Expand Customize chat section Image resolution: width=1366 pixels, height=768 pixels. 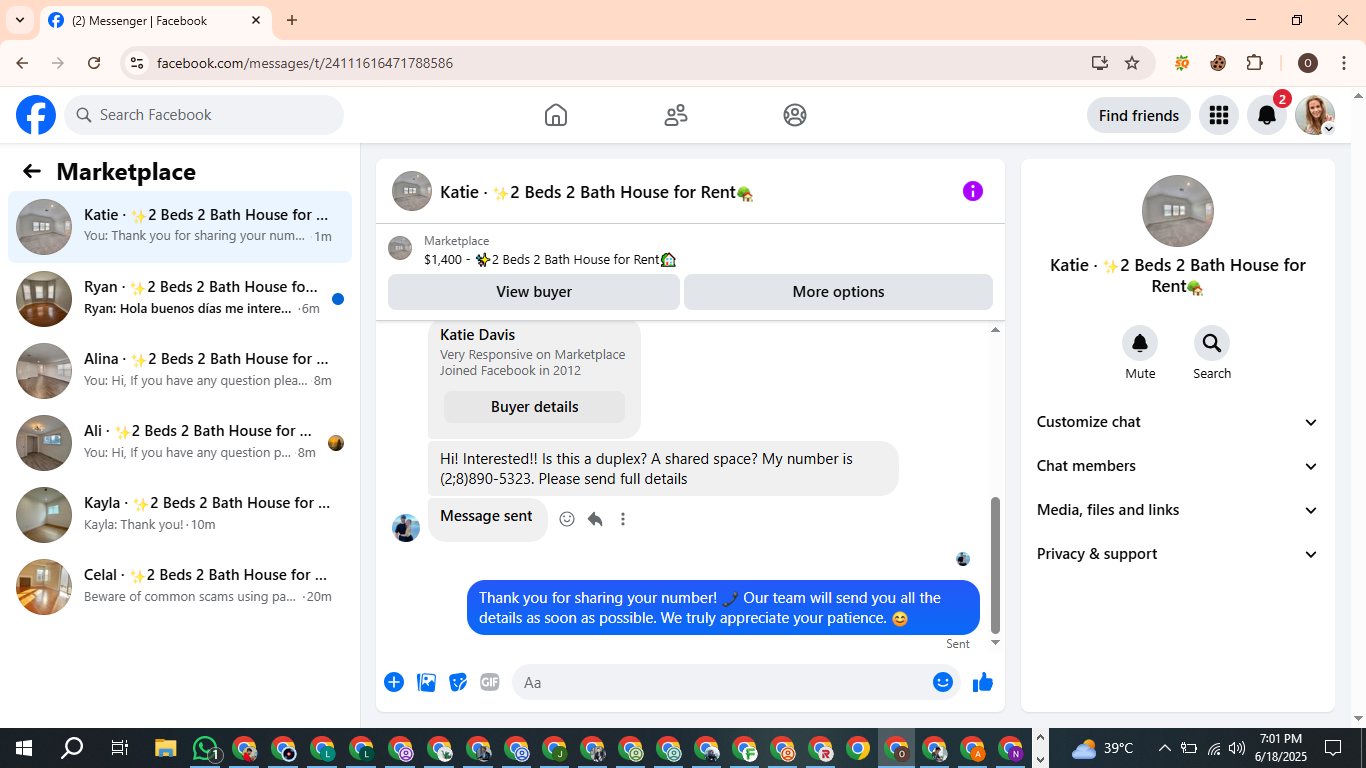click(1178, 422)
